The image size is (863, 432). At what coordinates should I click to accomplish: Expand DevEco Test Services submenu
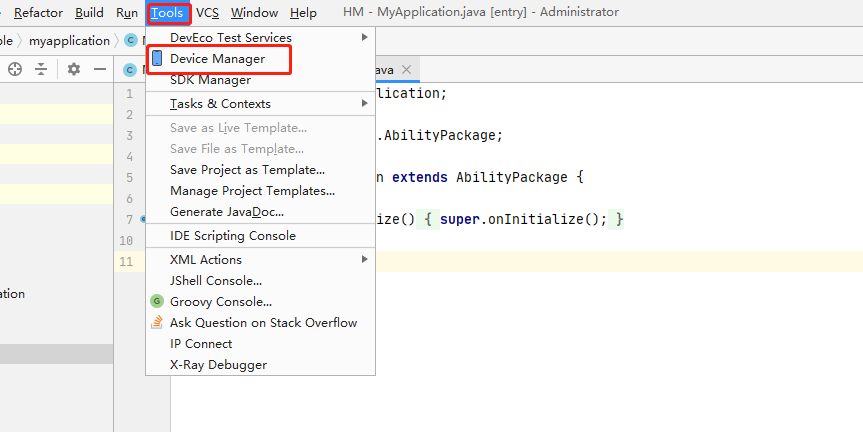[x=260, y=37]
